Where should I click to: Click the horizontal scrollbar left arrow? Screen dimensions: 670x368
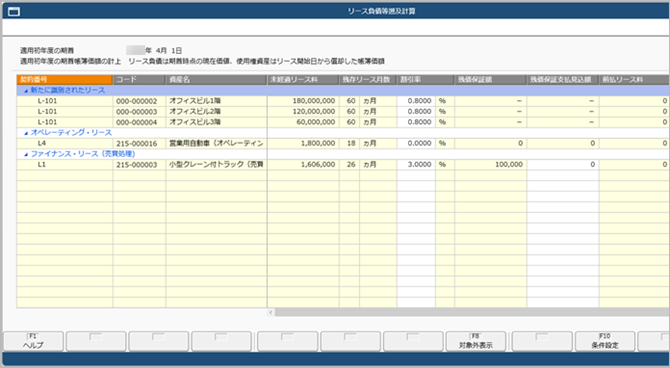point(271,313)
